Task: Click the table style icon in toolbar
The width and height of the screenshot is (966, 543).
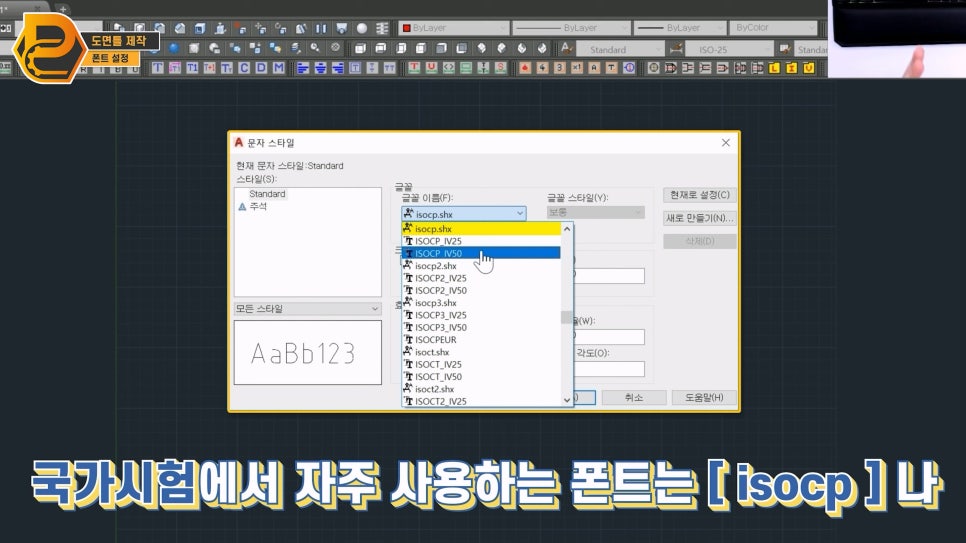Action: pyautogui.click(x=784, y=49)
